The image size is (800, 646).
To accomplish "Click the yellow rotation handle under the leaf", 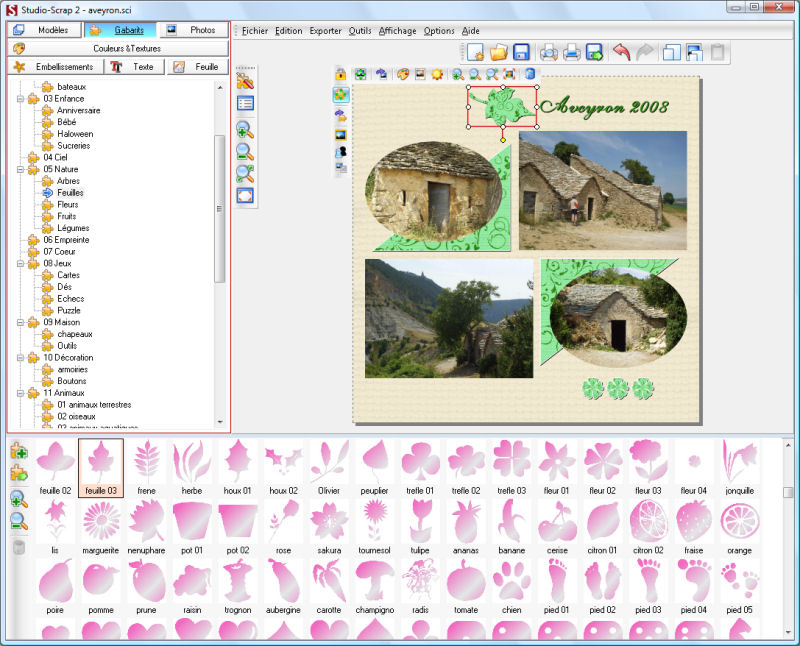I will coord(503,140).
